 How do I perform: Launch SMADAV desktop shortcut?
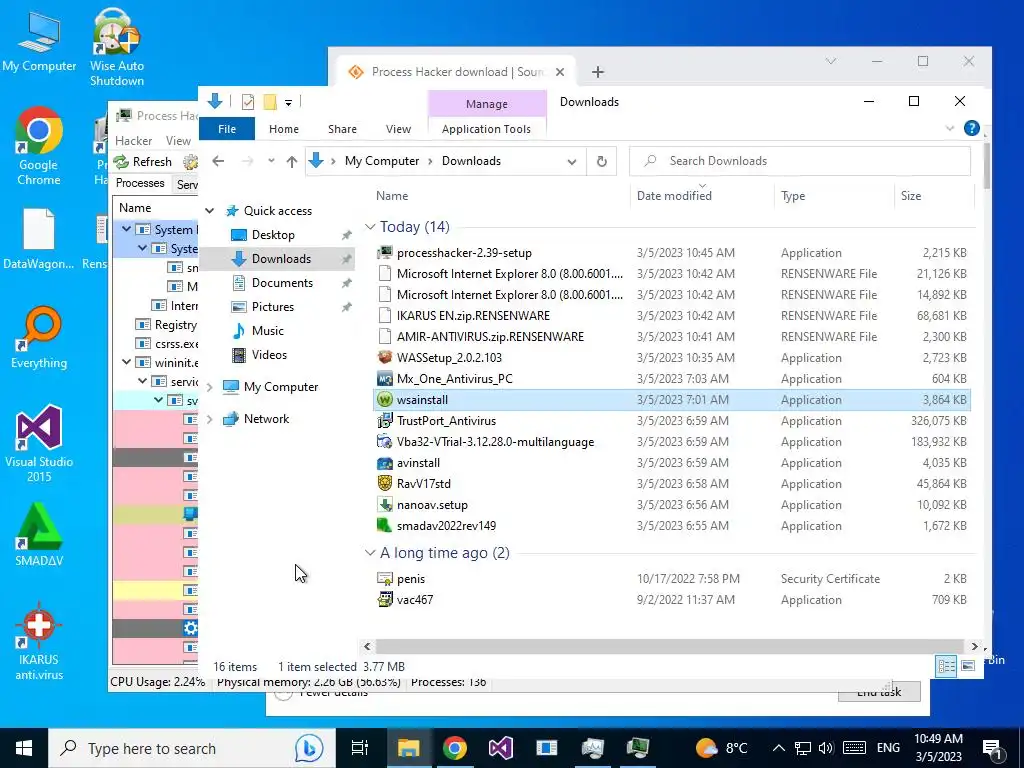pyautogui.click(x=39, y=534)
